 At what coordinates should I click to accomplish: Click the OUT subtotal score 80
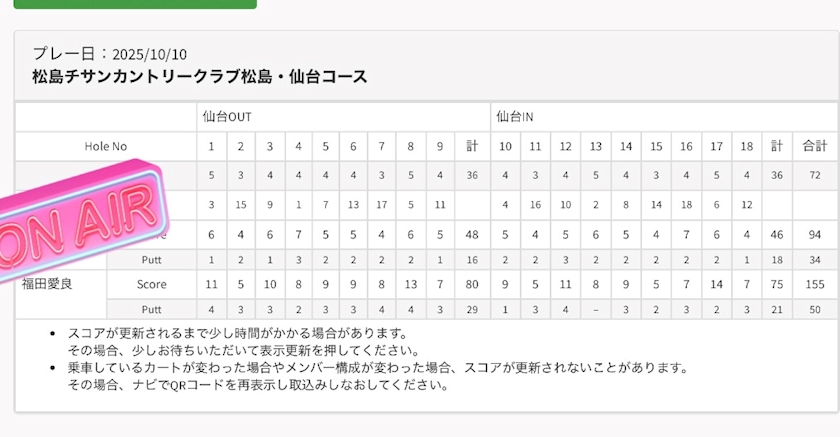[472, 284]
